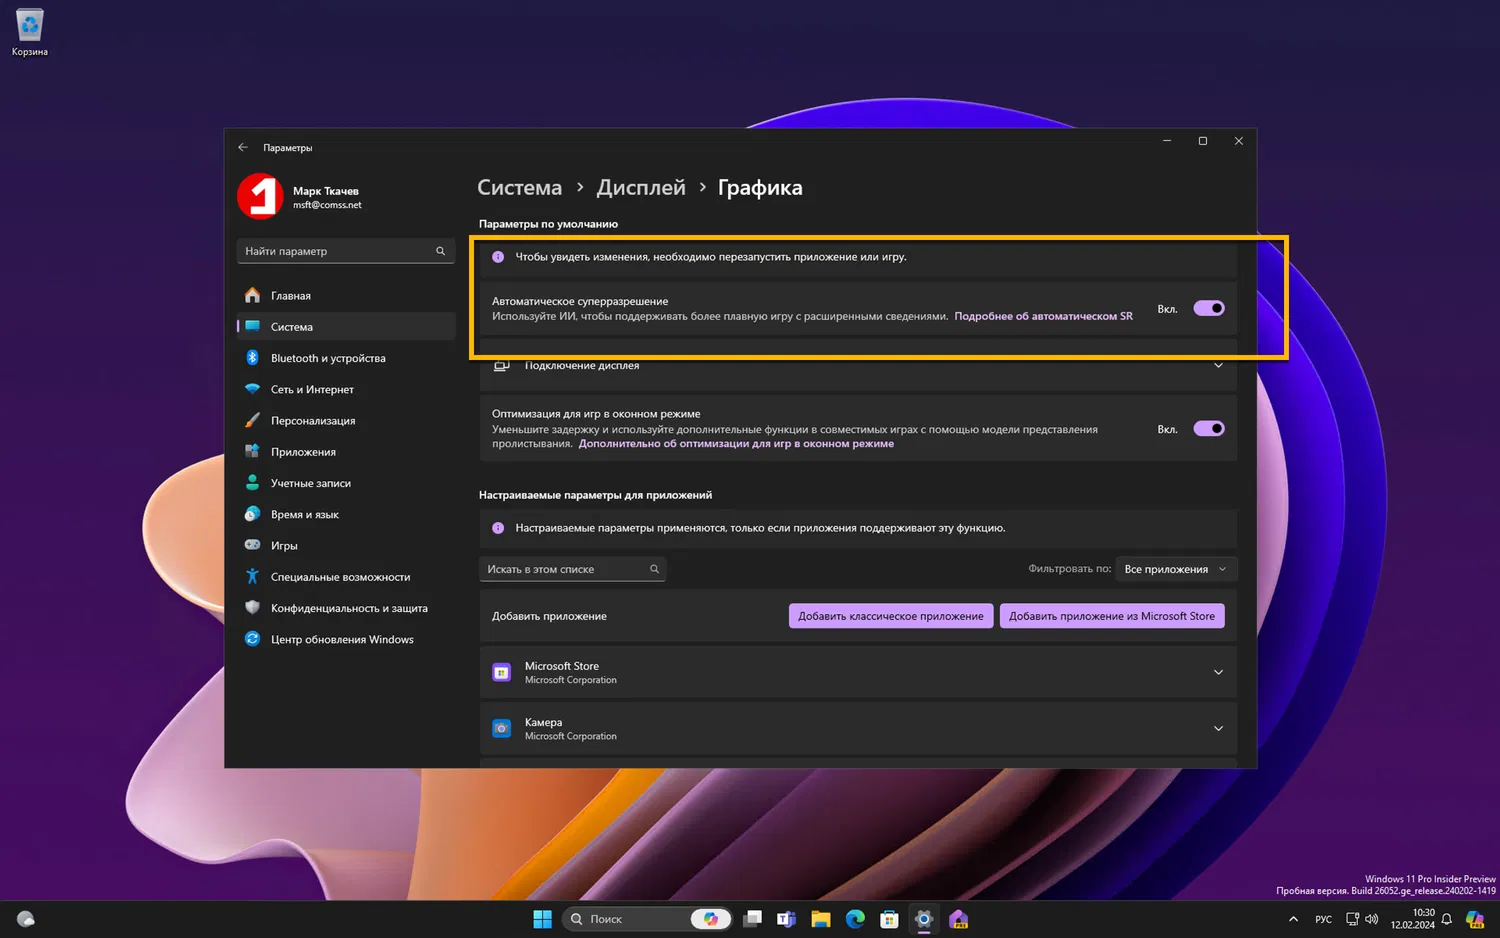Click the volume speaker tray icon
This screenshot has width=1500, height=938.
click(x=1371, y=919)
